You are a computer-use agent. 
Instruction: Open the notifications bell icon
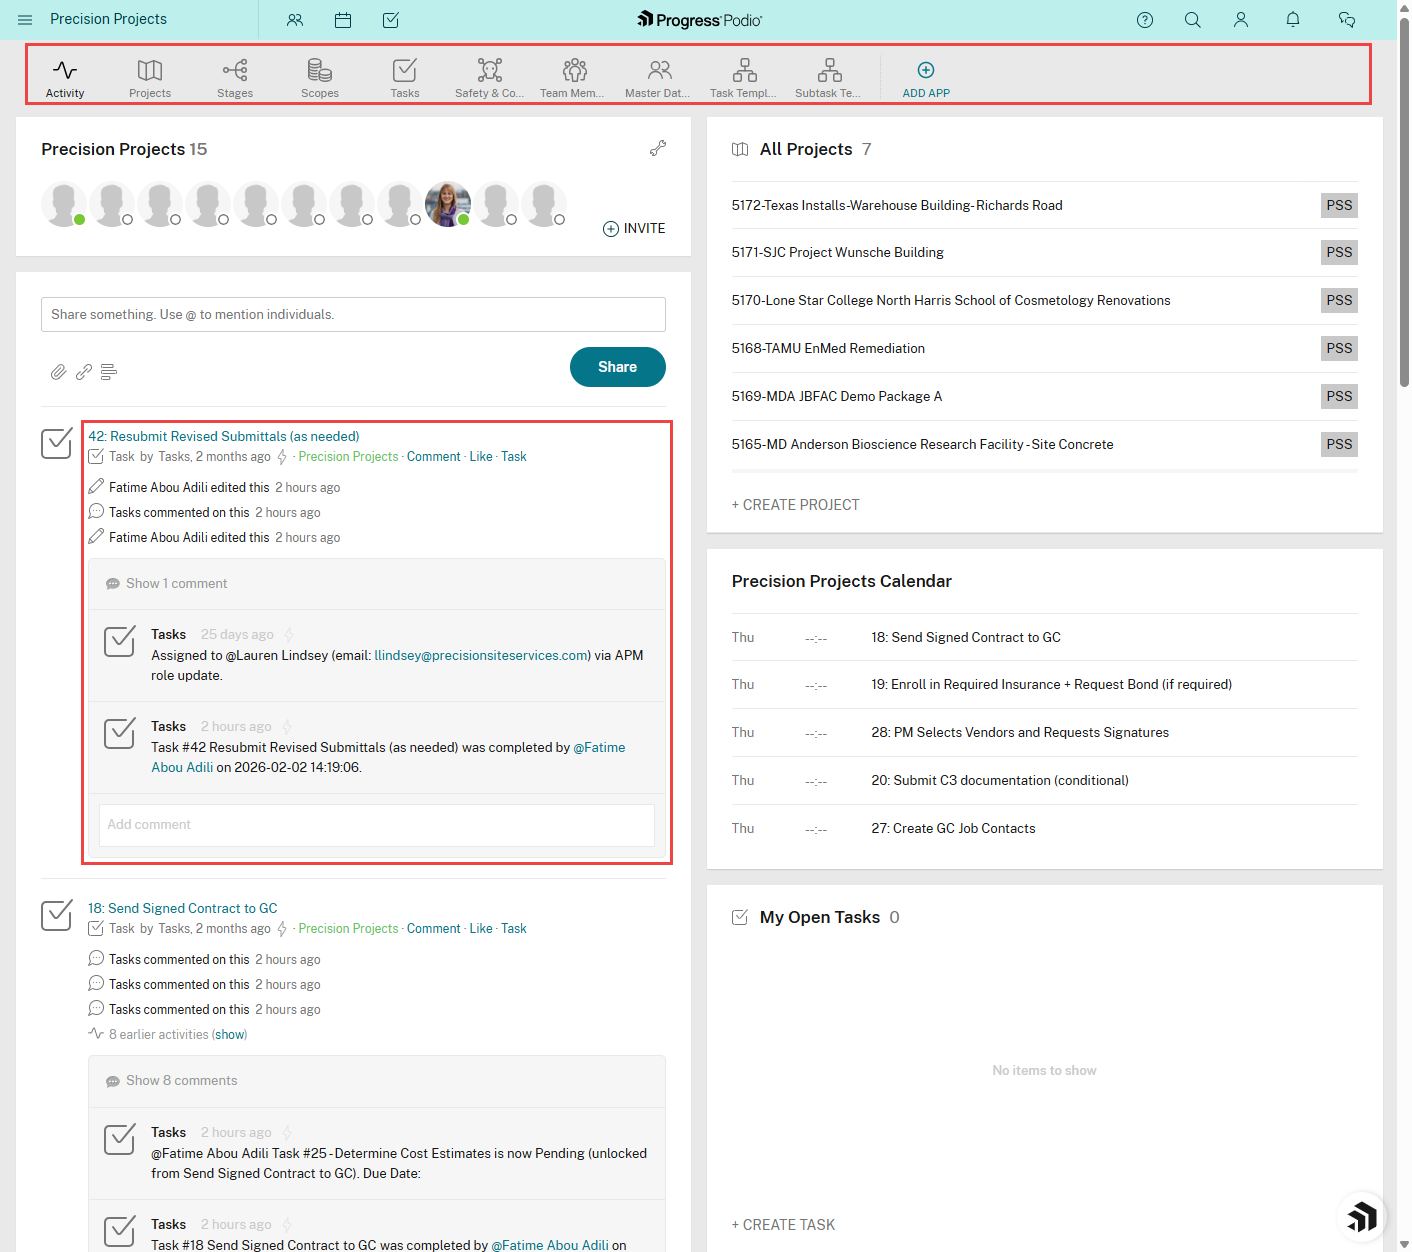pyautogui.click(x=1293, y=20)
